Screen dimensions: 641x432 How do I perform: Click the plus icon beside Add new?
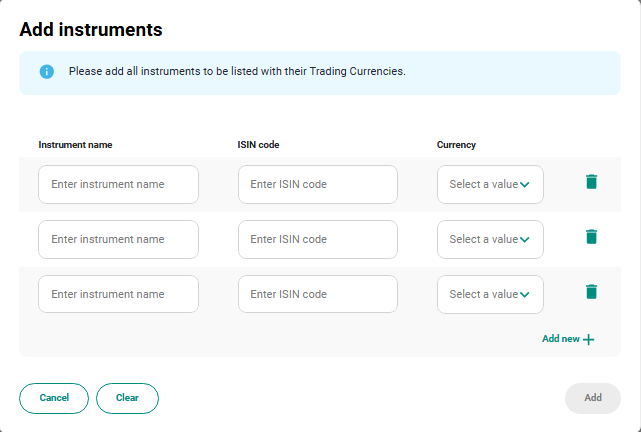click(x=588, y=340)
